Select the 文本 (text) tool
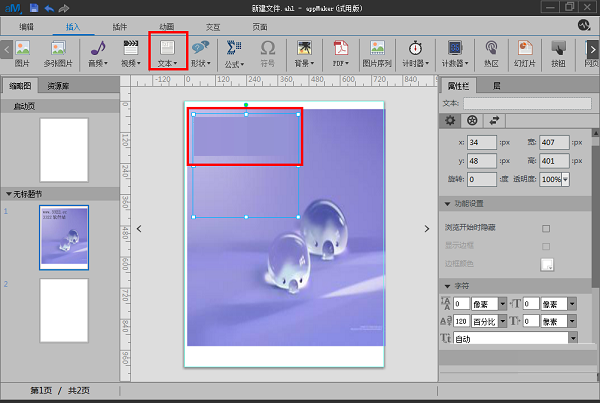Screen dimensions: 600x403 tap(168, 50)
